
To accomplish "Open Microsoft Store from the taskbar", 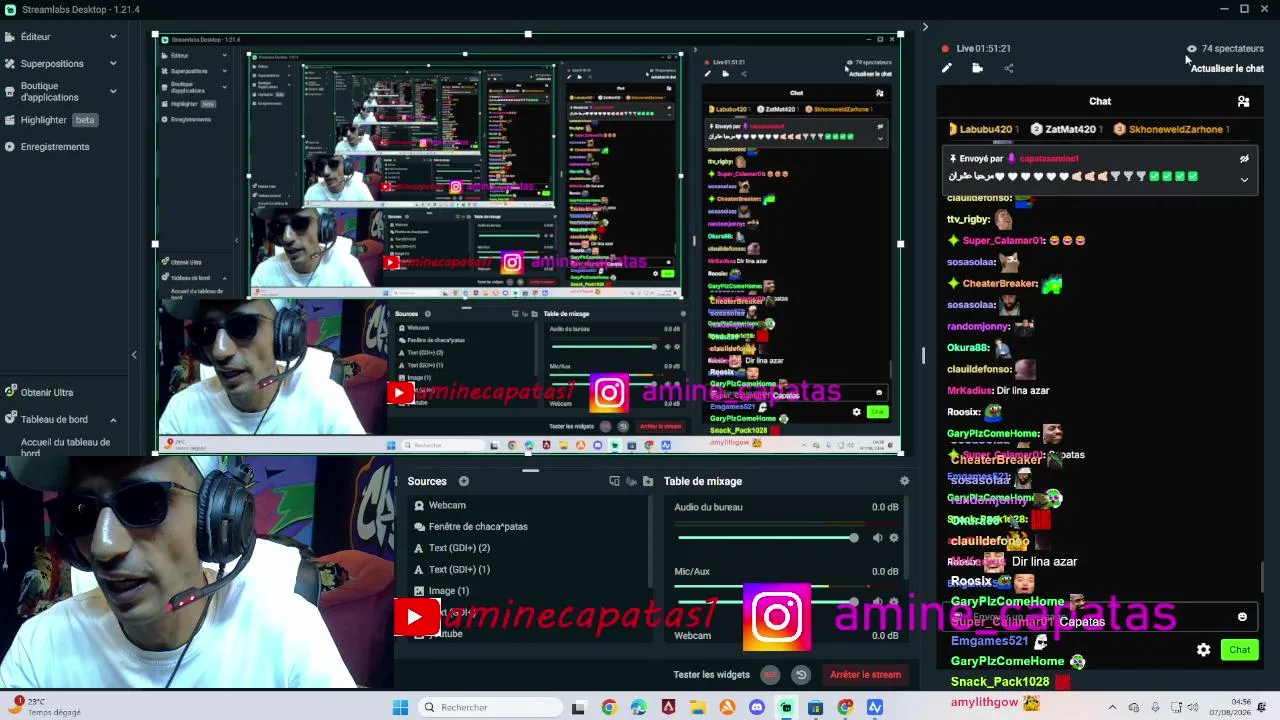I will click(816, 708).
